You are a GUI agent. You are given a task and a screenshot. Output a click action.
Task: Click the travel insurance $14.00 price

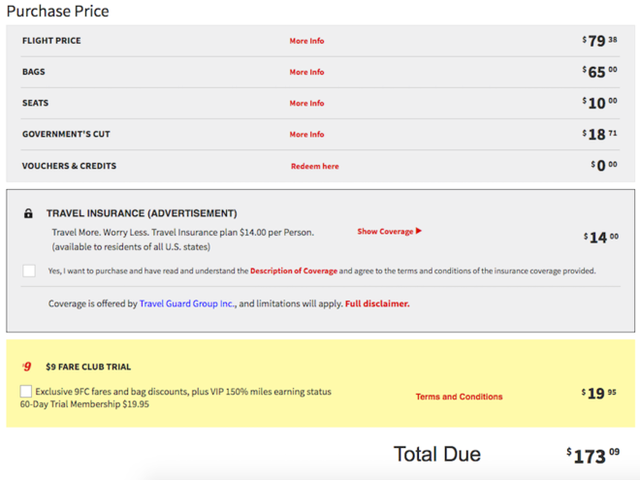[x=600, y=238]
